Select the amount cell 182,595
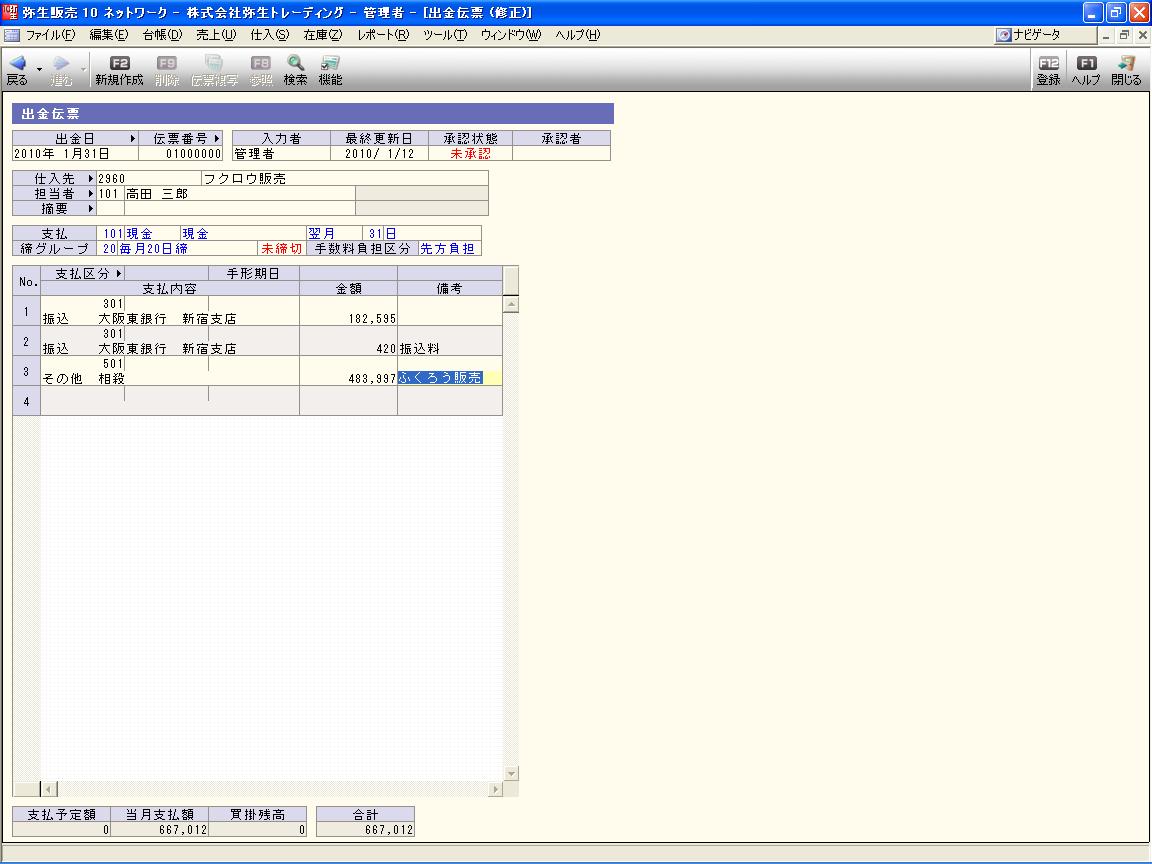Image resolution: width=1152 pixels, height=864 pixels. (x=348, y=312)
